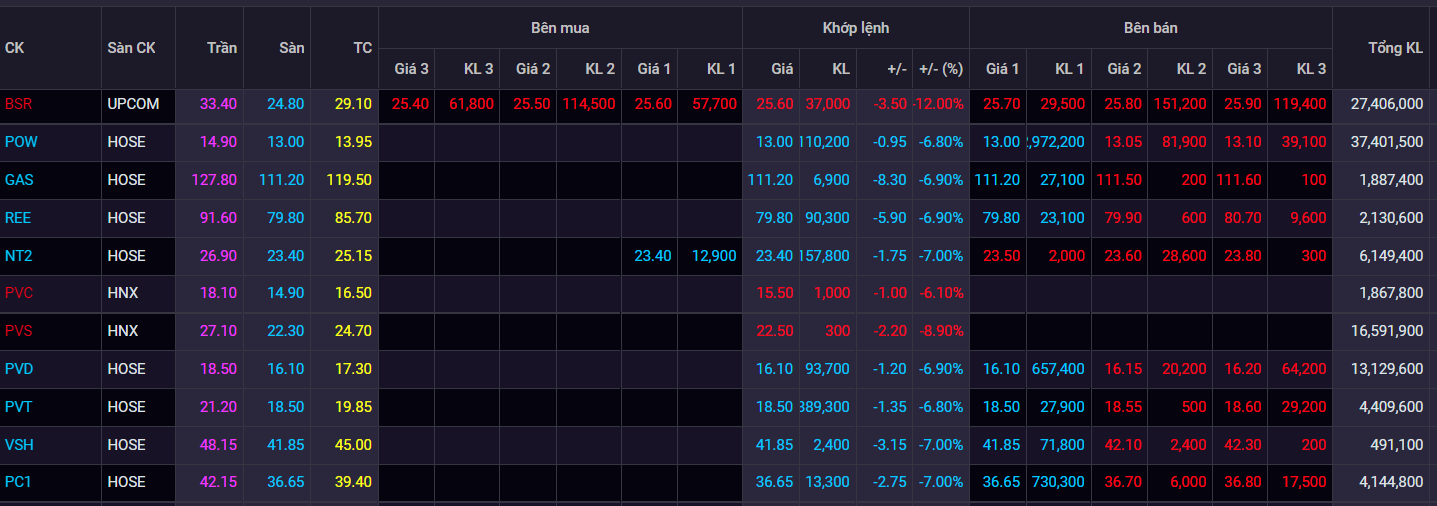Click the TC reference price header

(x=362, y=48)
